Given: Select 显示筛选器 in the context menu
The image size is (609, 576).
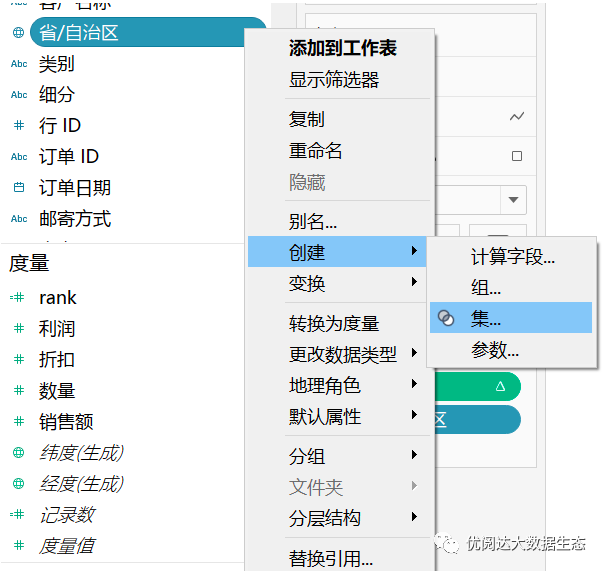Looking at the screenshot, I should [334, 80].
